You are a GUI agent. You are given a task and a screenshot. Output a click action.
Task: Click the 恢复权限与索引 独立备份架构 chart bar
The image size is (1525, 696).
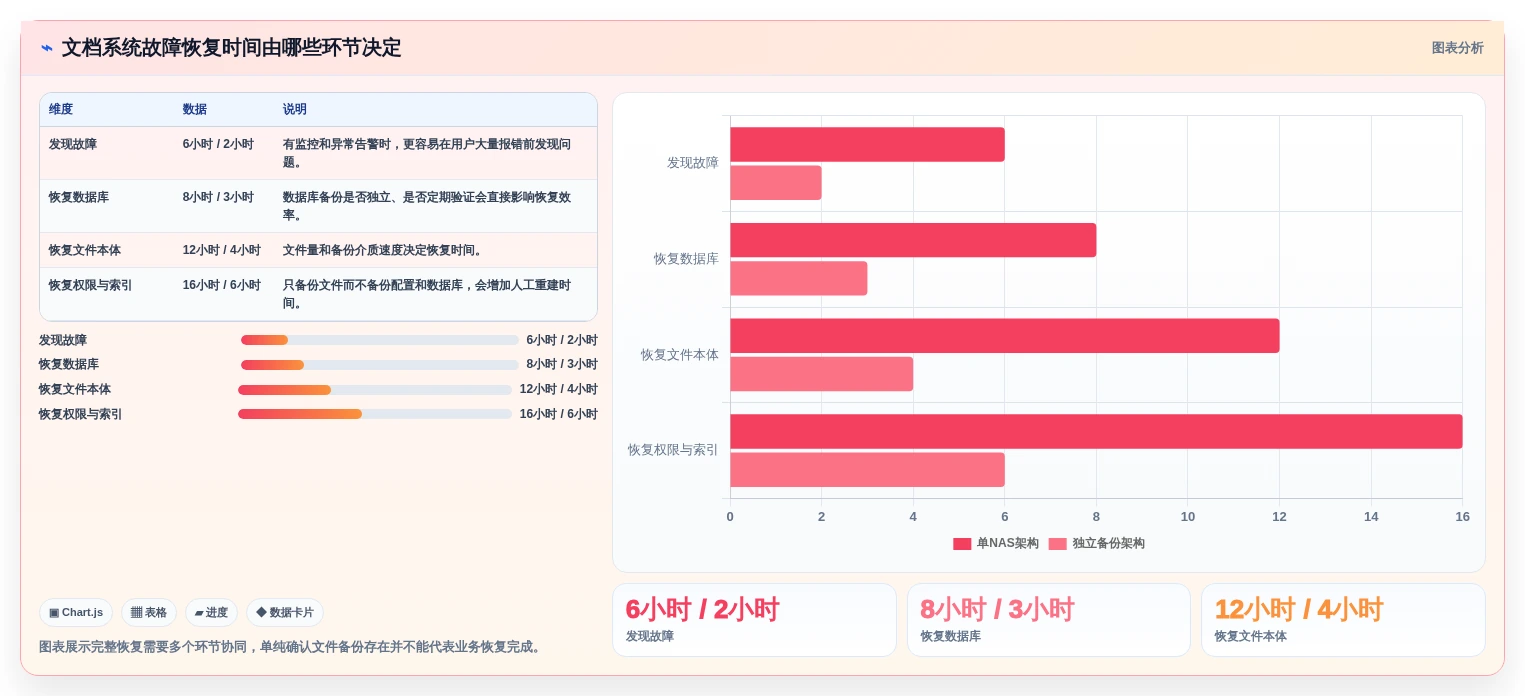pyautogui.click(x=867, y=470)
